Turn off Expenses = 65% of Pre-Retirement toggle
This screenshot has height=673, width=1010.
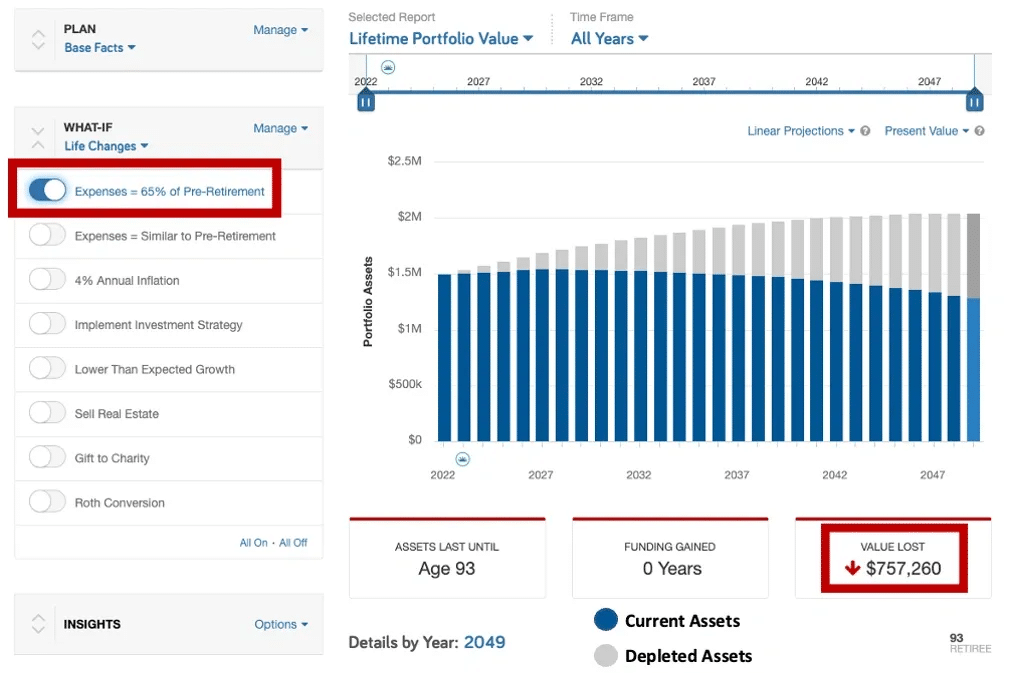tap(47, 191)
